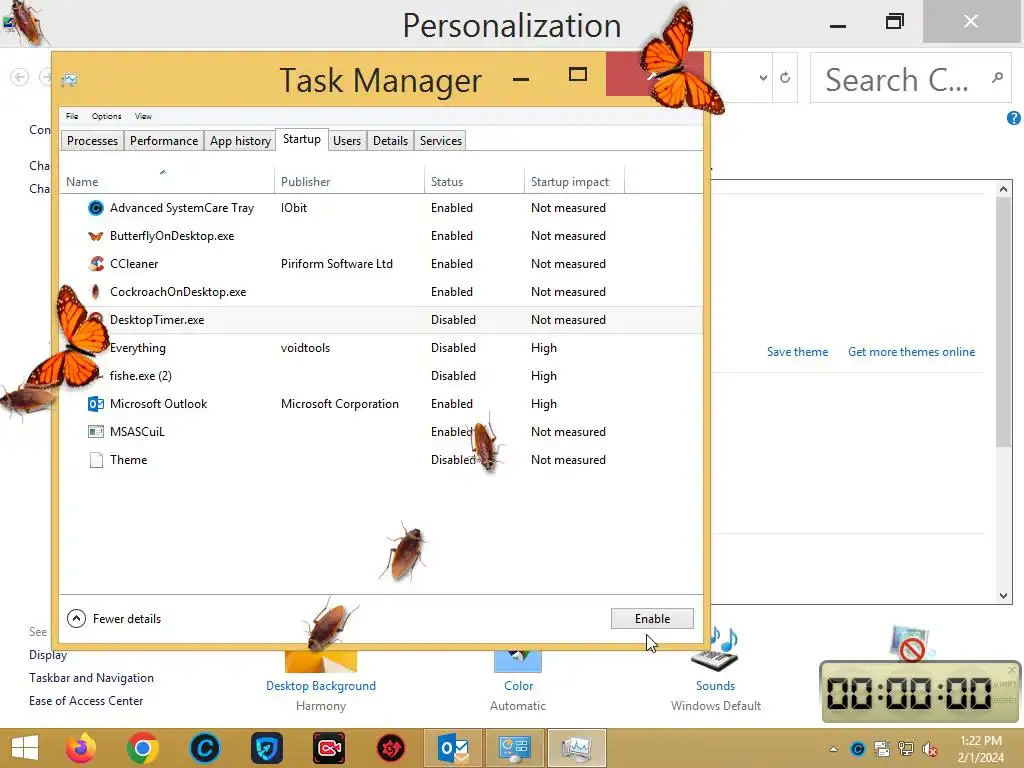Screen dimensions: 1024x768
Task: Click refresh button in Personalization address bar
Action: [785, 78]
